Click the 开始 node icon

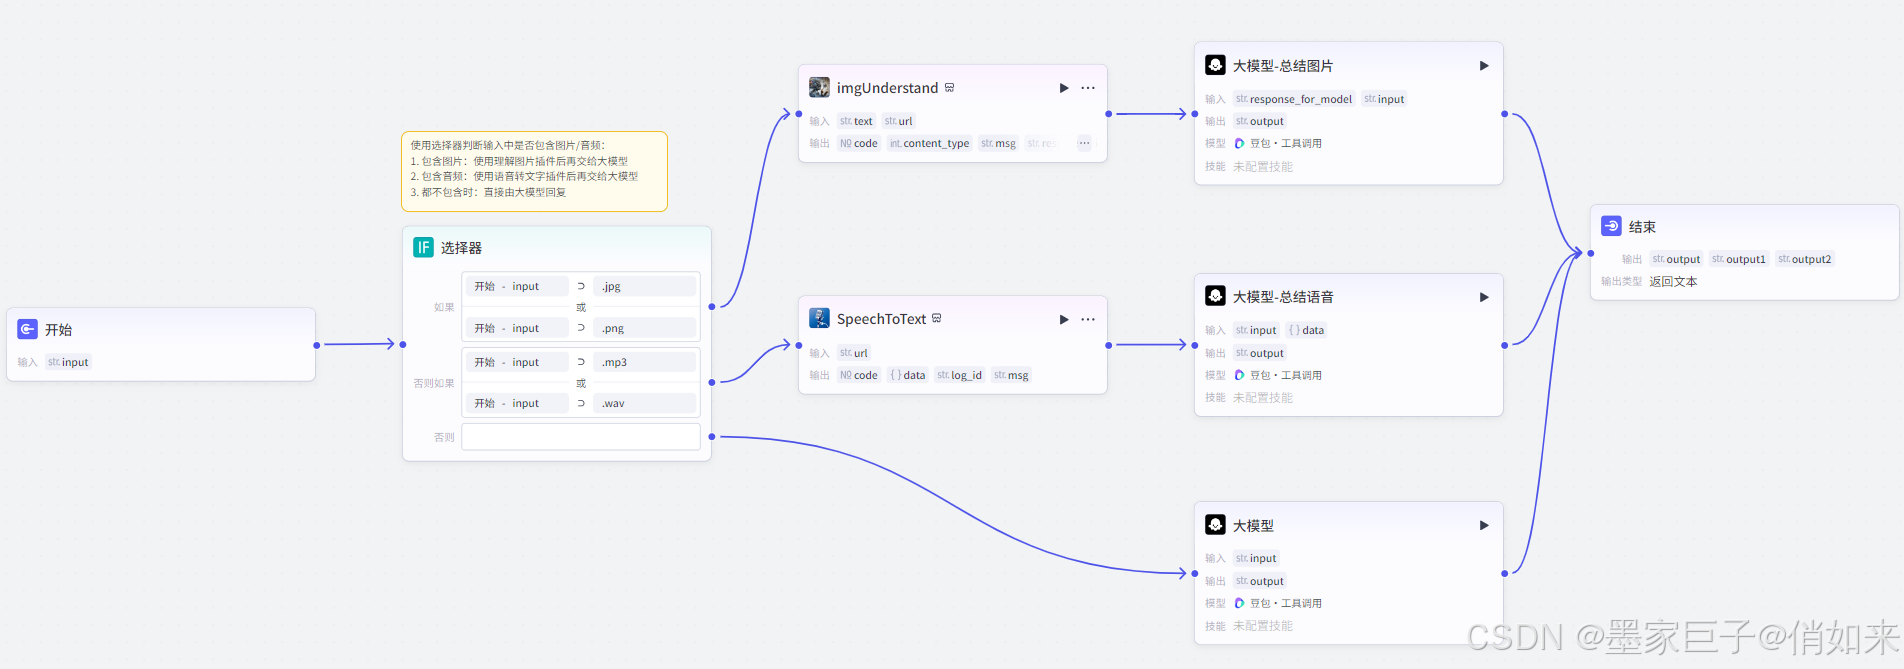point(28,329)
